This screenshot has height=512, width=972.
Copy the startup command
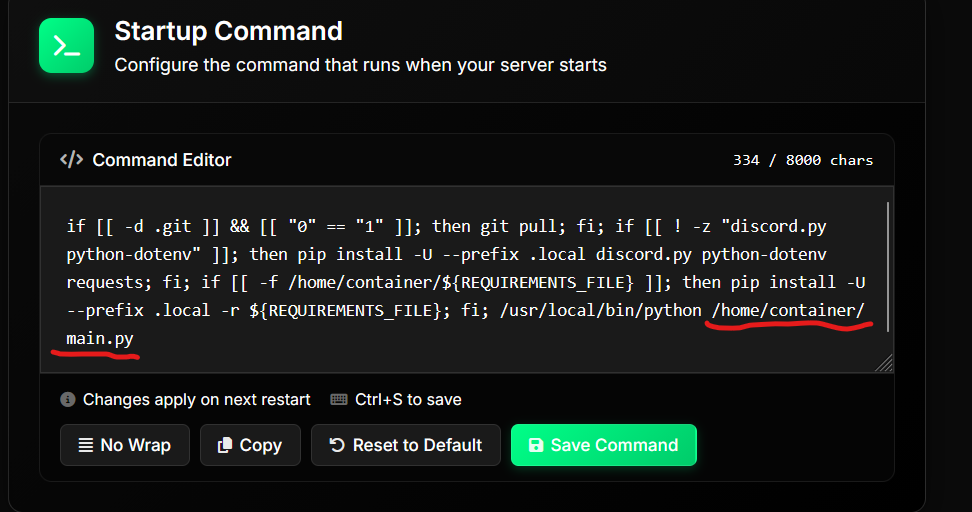pos(250,445)
